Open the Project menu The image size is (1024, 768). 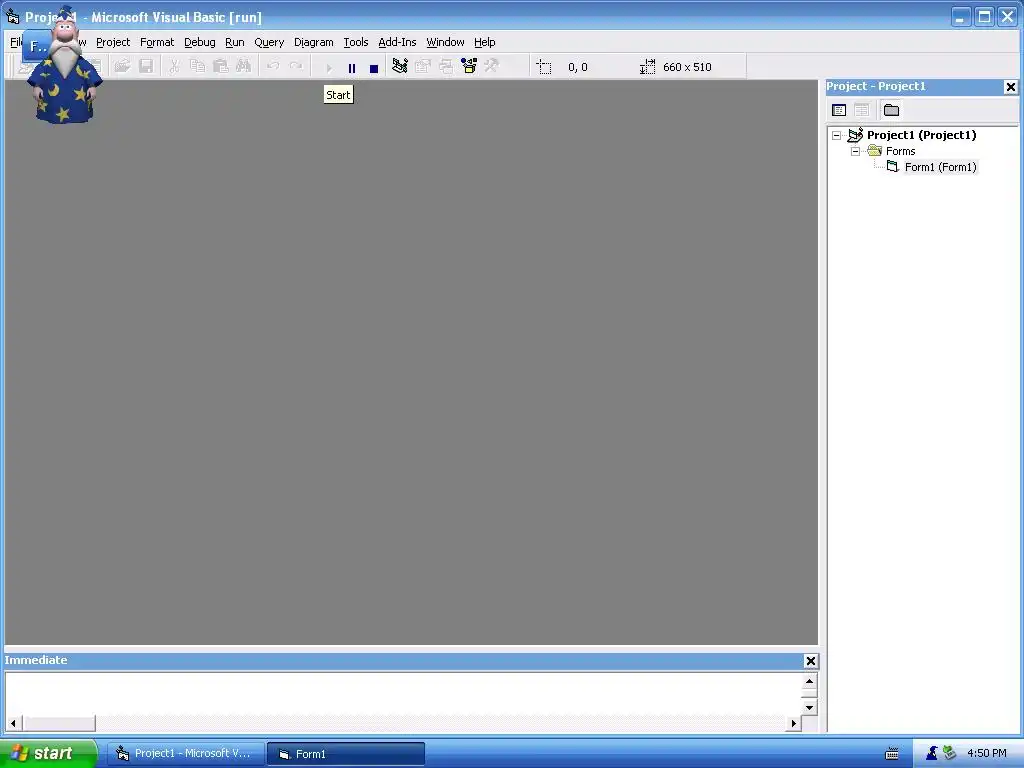click(113, 42)
